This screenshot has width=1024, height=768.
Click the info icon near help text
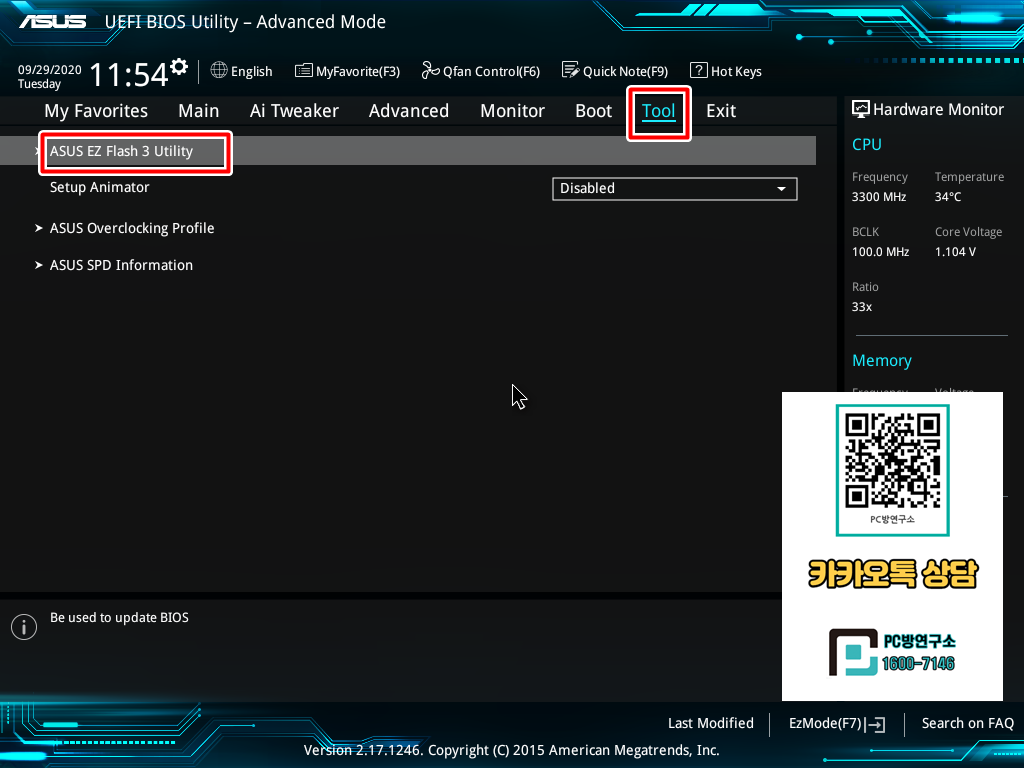24,627
